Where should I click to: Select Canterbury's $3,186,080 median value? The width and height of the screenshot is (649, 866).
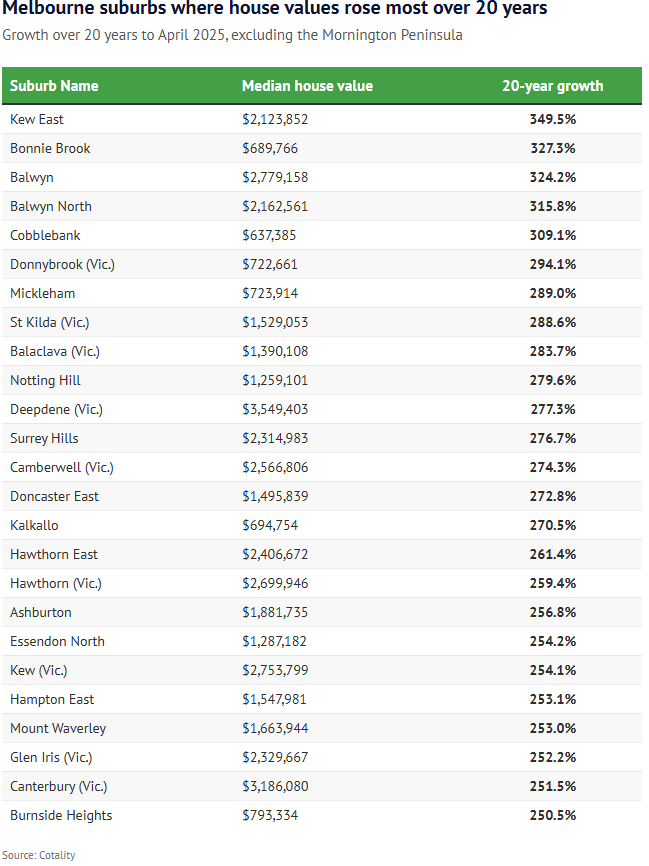click(x=275, y=786)
